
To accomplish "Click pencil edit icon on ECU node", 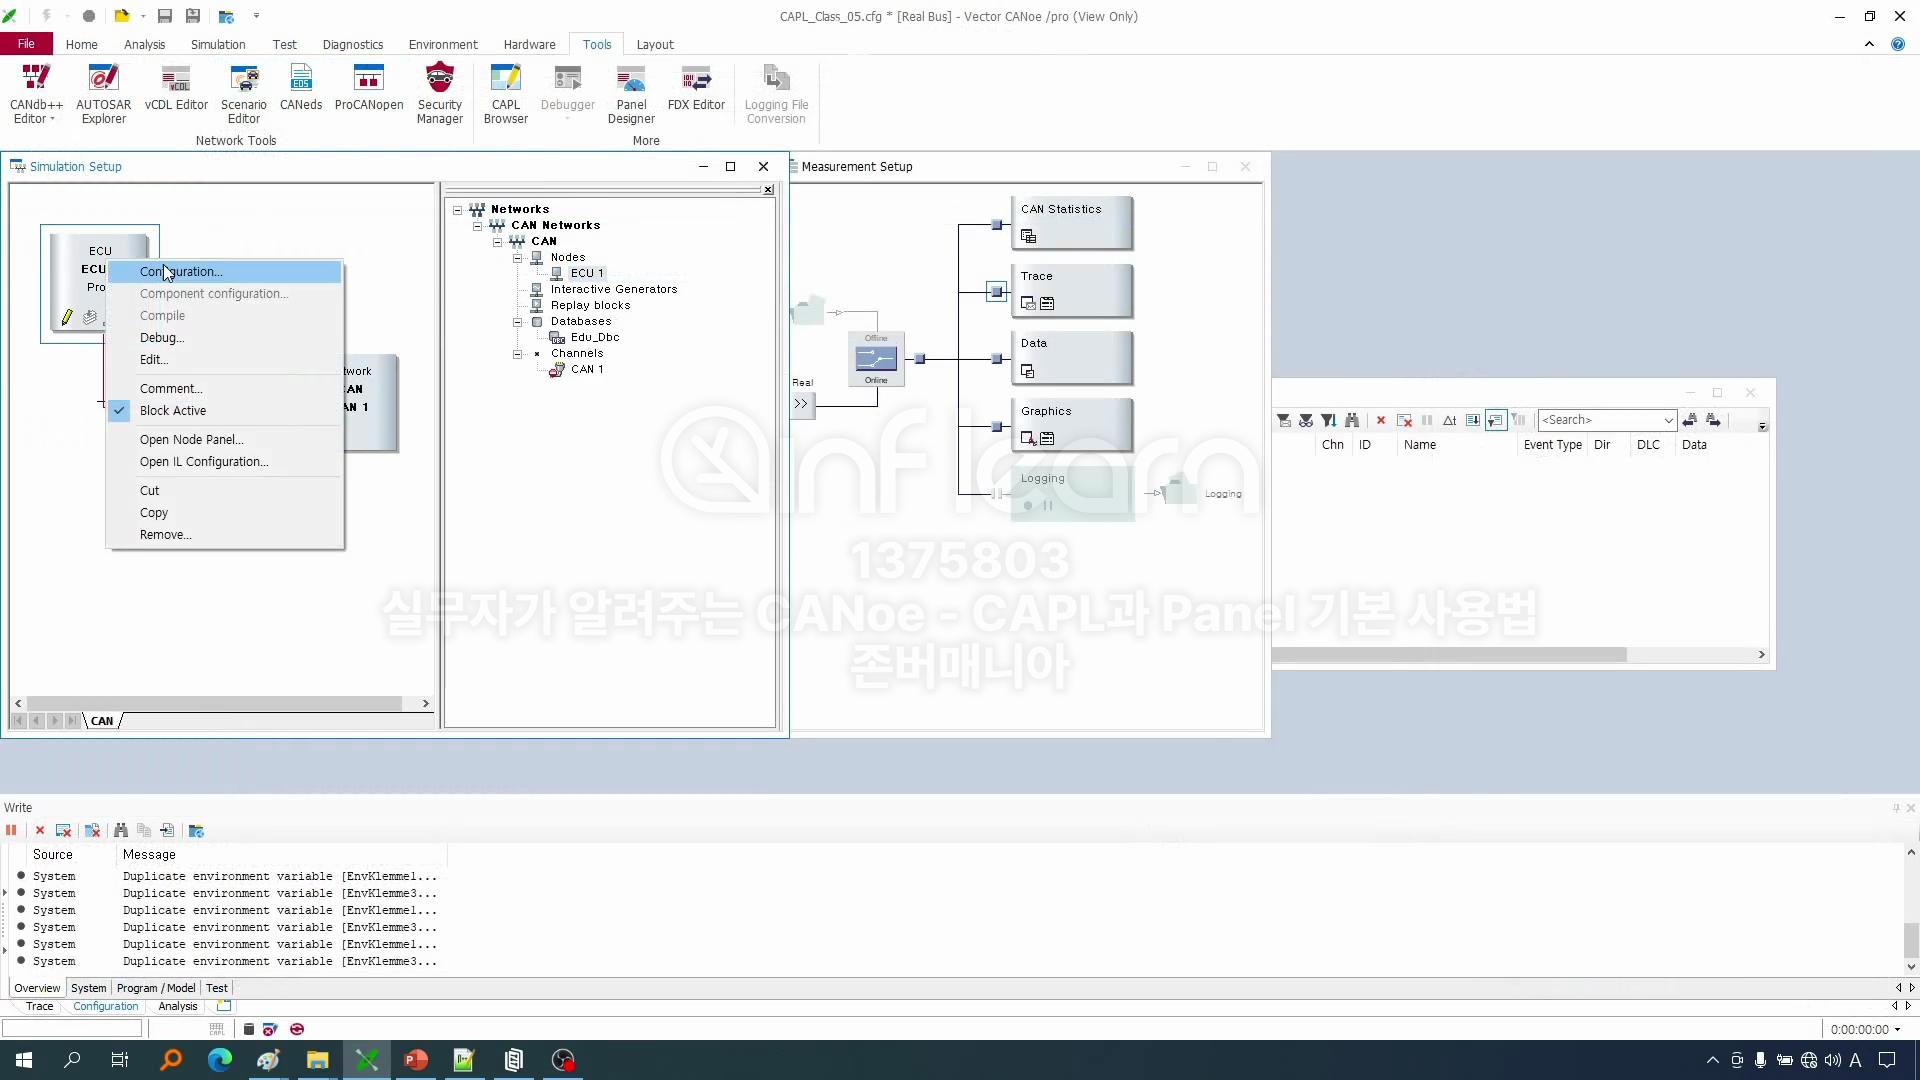I will coord(67,317).
